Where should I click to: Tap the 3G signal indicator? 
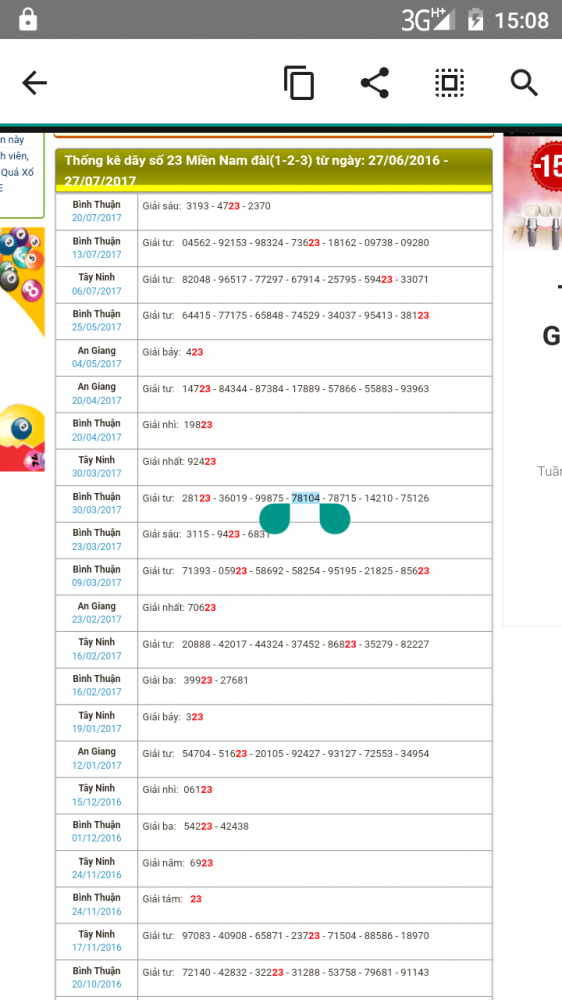click(x=428, y=19)
